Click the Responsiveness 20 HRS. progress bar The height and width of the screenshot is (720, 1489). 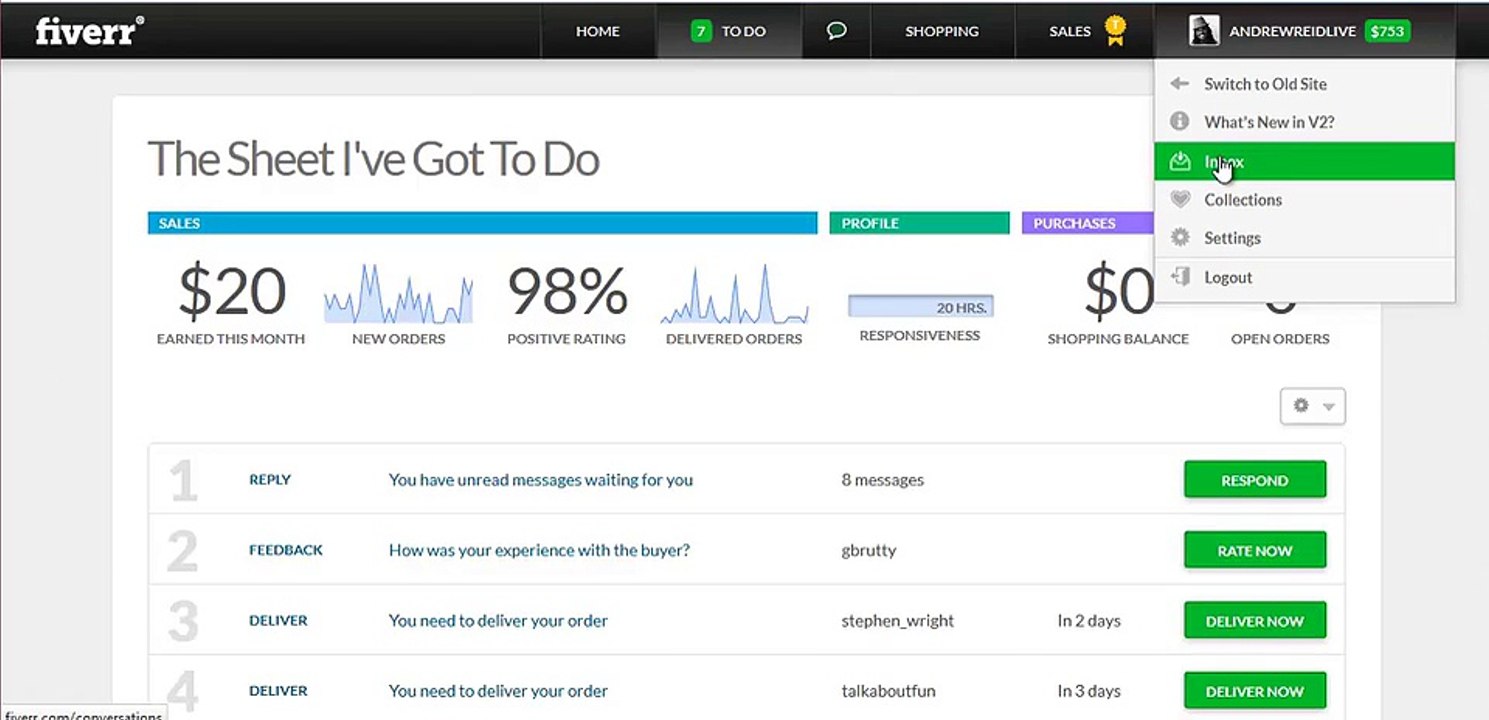(920, 306)
